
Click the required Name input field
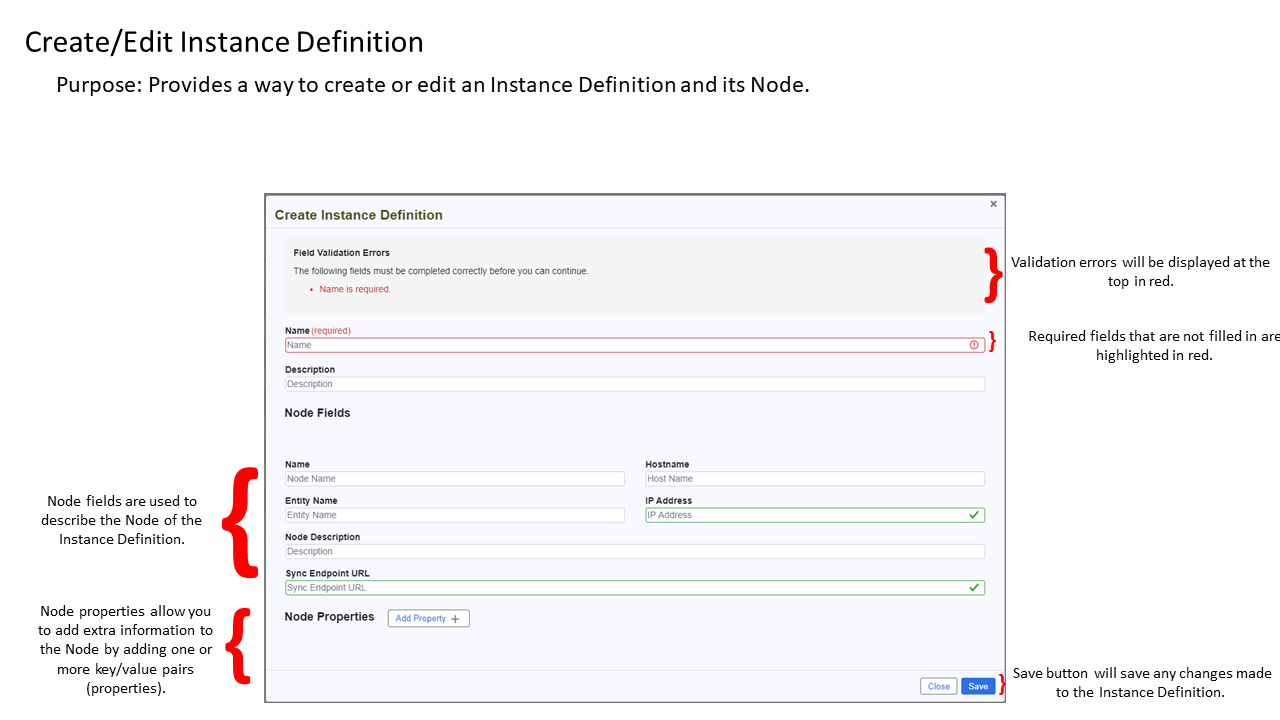(635, 345)
